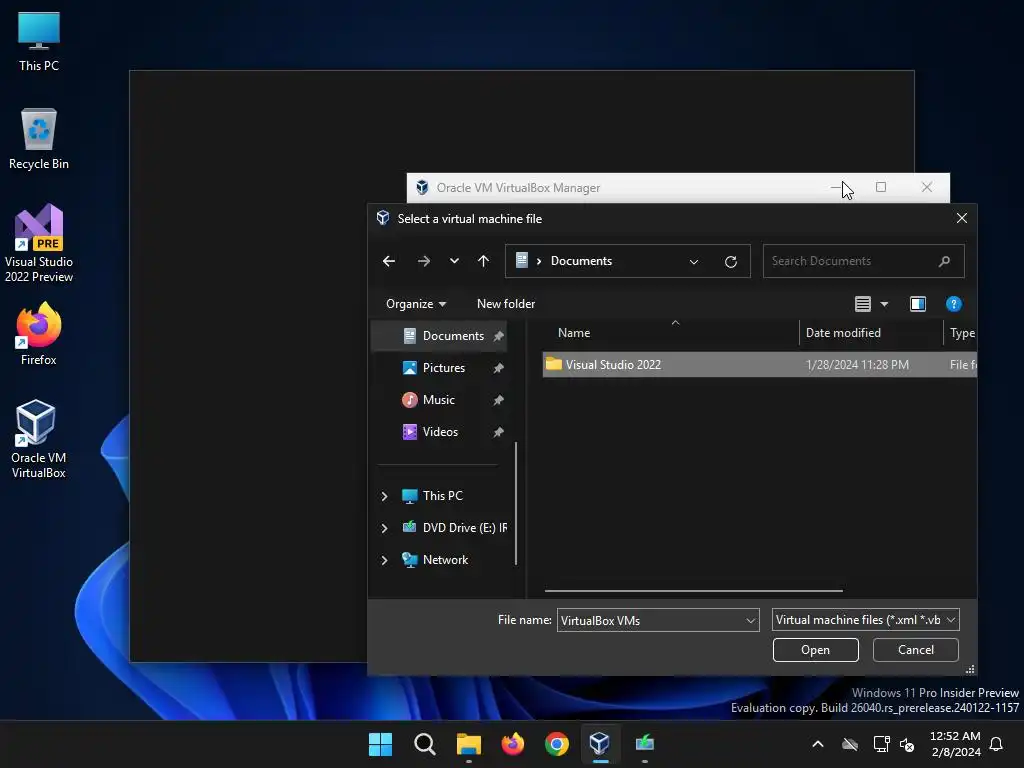
Task: Click the pin icon next to Documents
Action: [498, 336]
